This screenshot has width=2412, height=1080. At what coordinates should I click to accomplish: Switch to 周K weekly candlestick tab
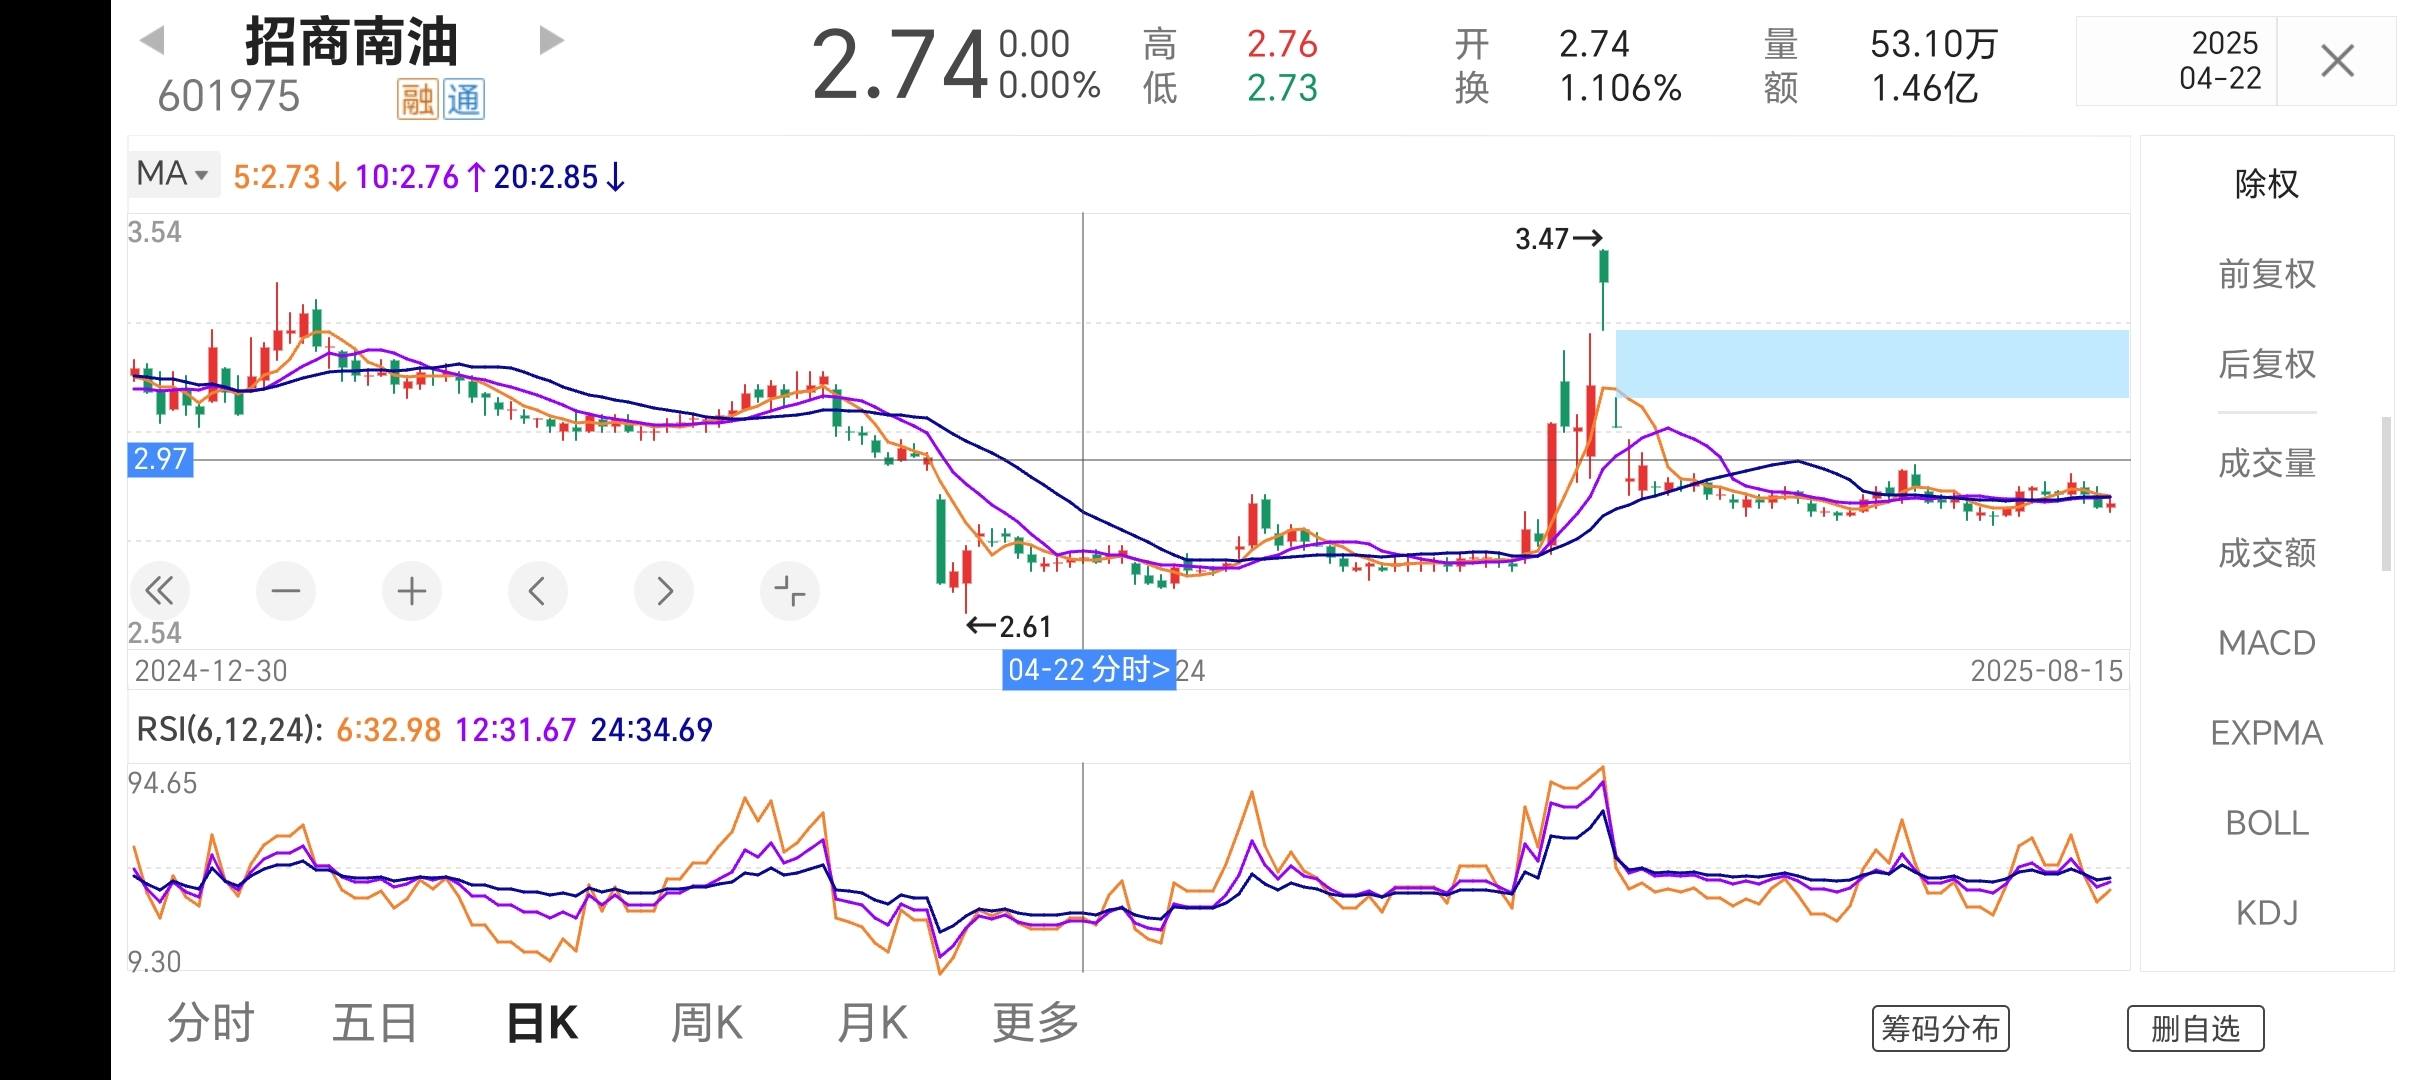click(707, 1024)
